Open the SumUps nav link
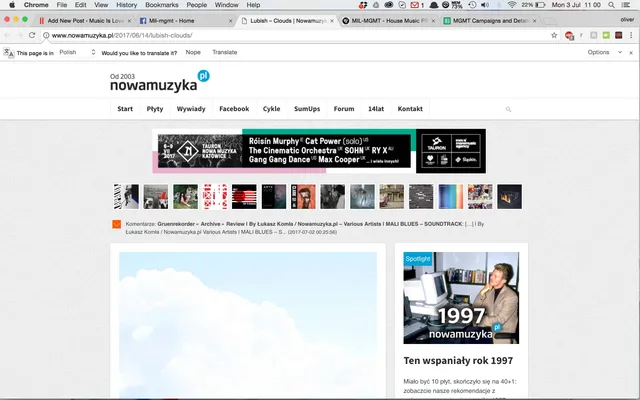Screen dimensions: 640x400 tap(307, 109)
